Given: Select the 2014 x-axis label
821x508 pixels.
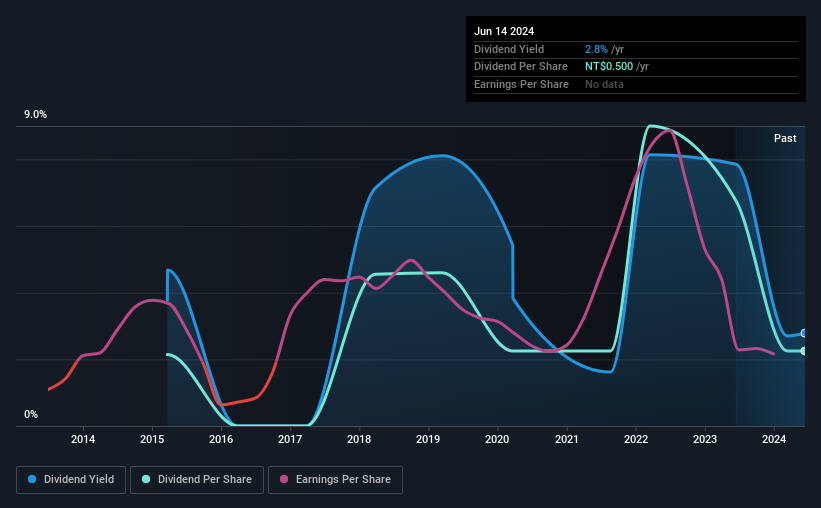Looking at the screenshot, I should point(83,439).
